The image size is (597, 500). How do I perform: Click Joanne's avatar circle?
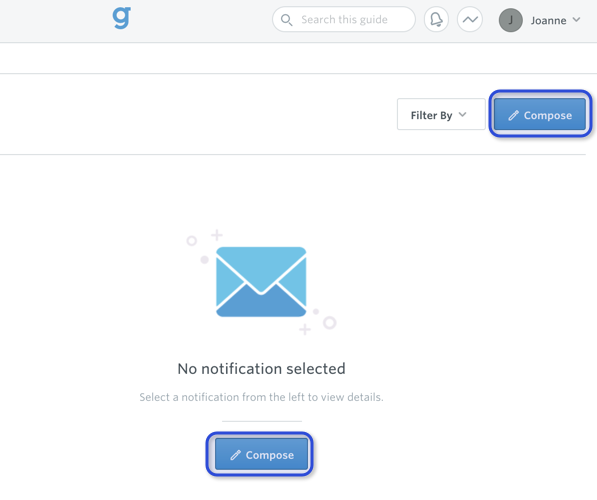pyautogui.click(x=511, y=20)
